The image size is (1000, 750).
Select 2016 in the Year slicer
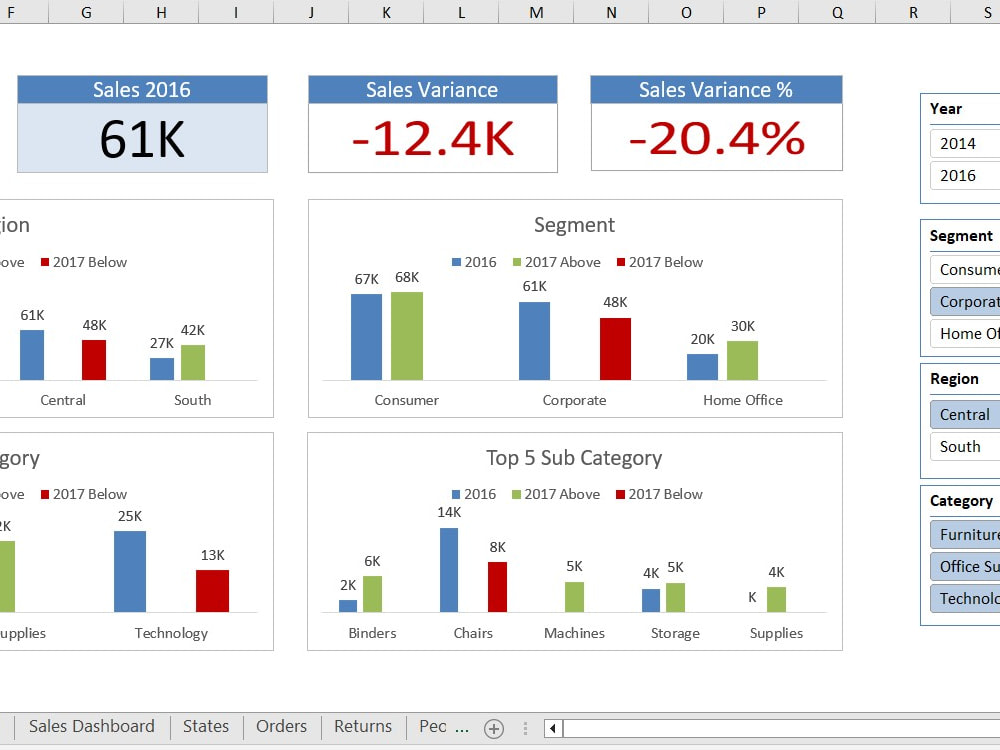965,175
